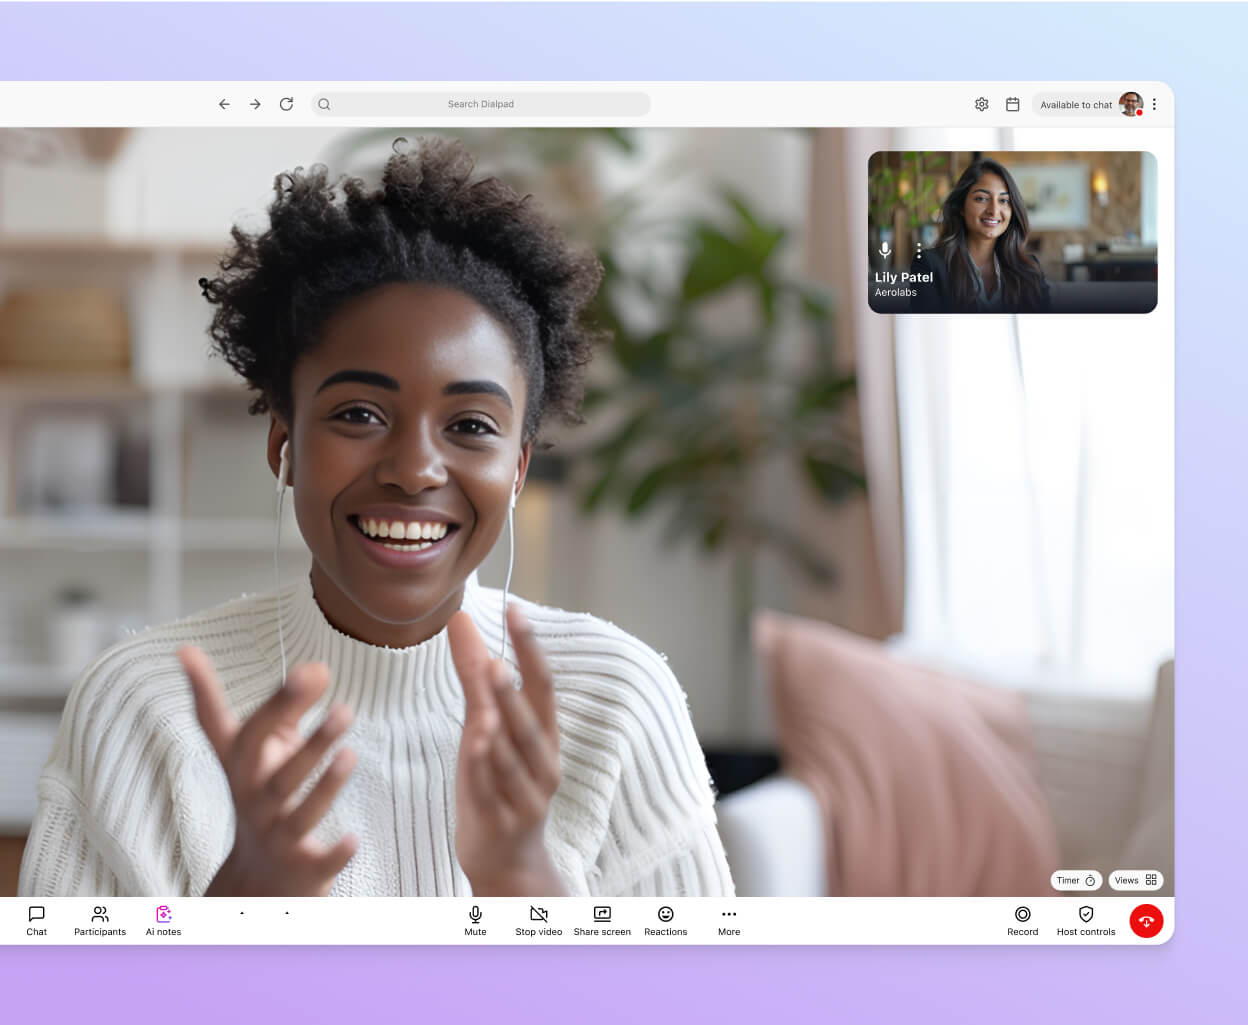Viewport: 1248px width, 1025px height.
Task: Open Lily Patel's tile options menu
Action: point(918,251)
